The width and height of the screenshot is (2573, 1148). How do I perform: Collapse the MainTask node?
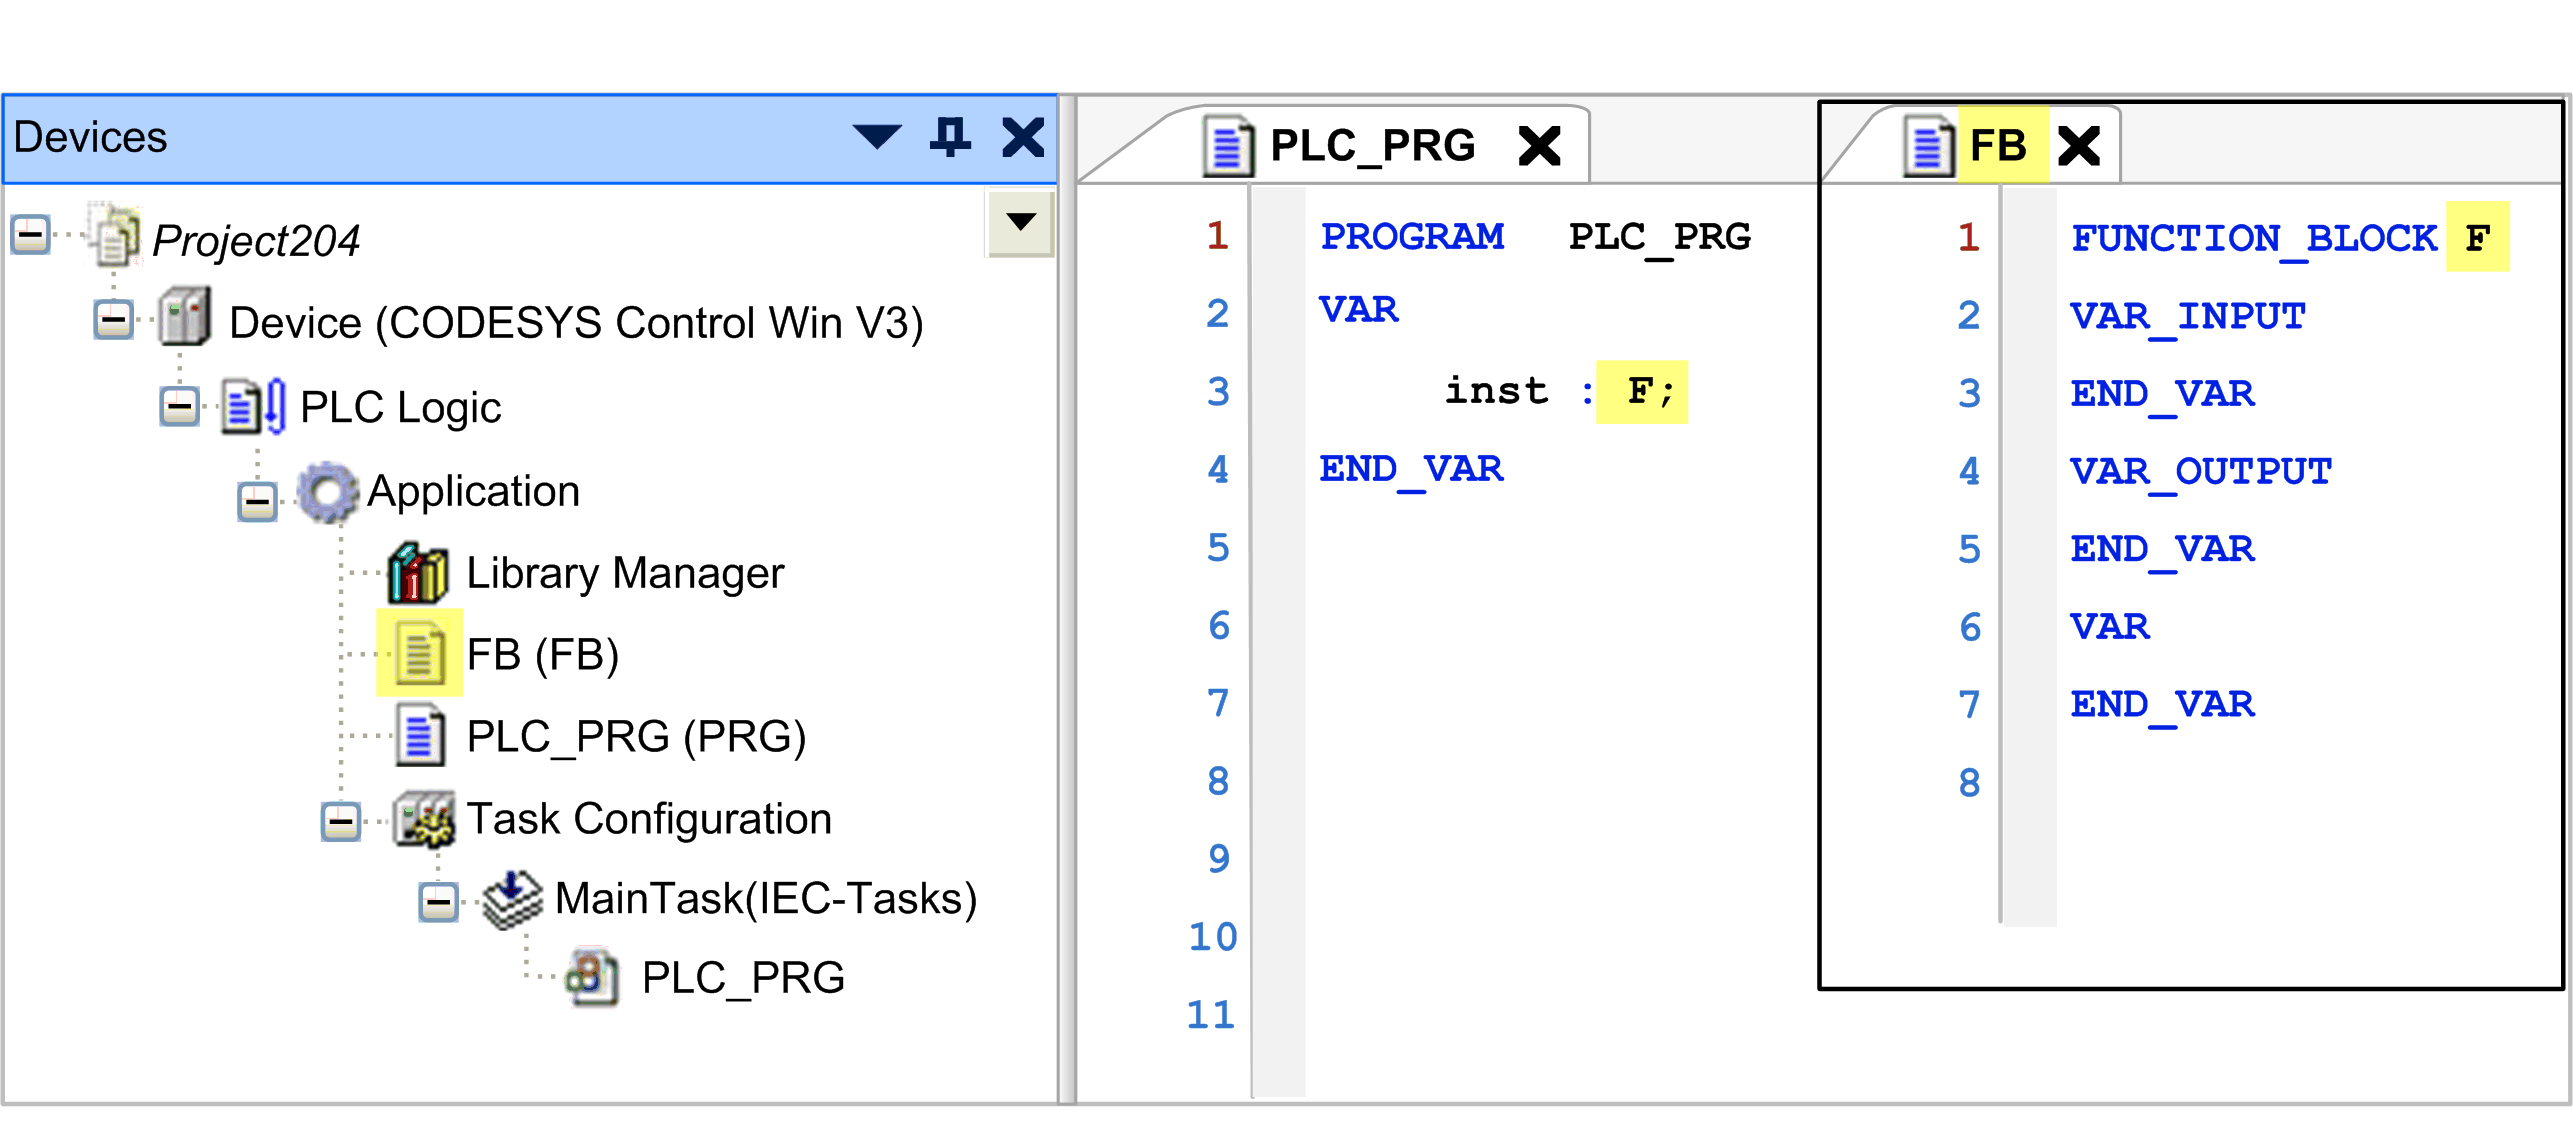pyautogui.click(x=438, y=903)
